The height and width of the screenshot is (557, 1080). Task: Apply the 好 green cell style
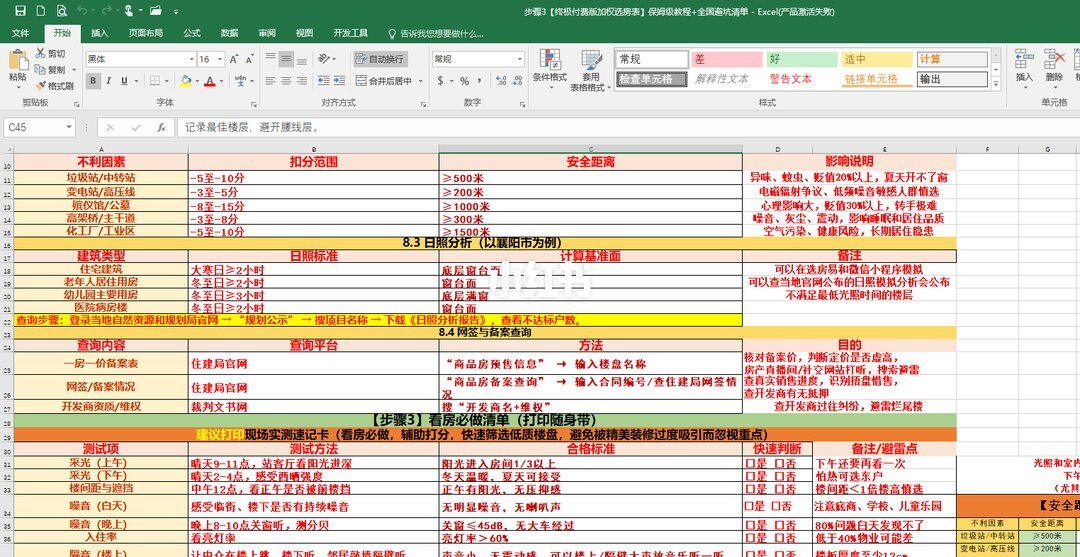(802, 59)
